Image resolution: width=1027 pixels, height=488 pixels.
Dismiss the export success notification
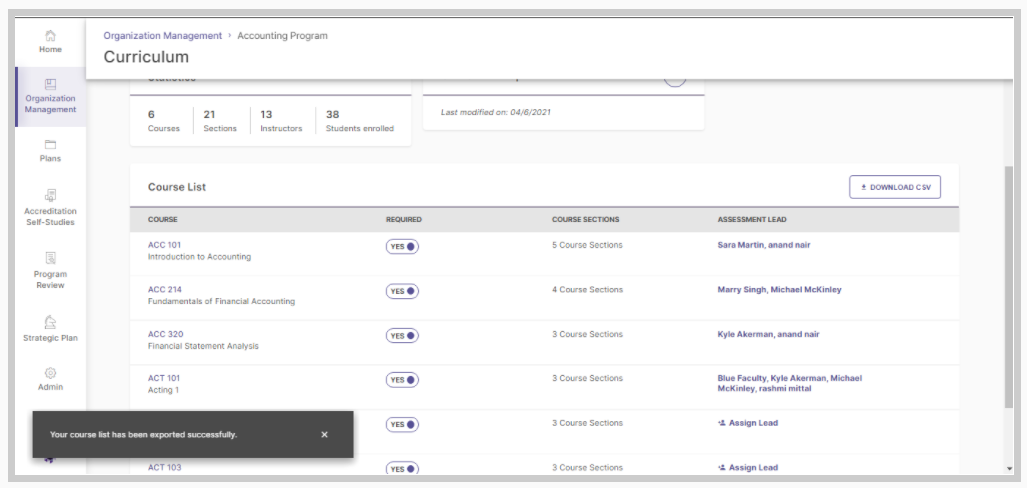point(324,434)
